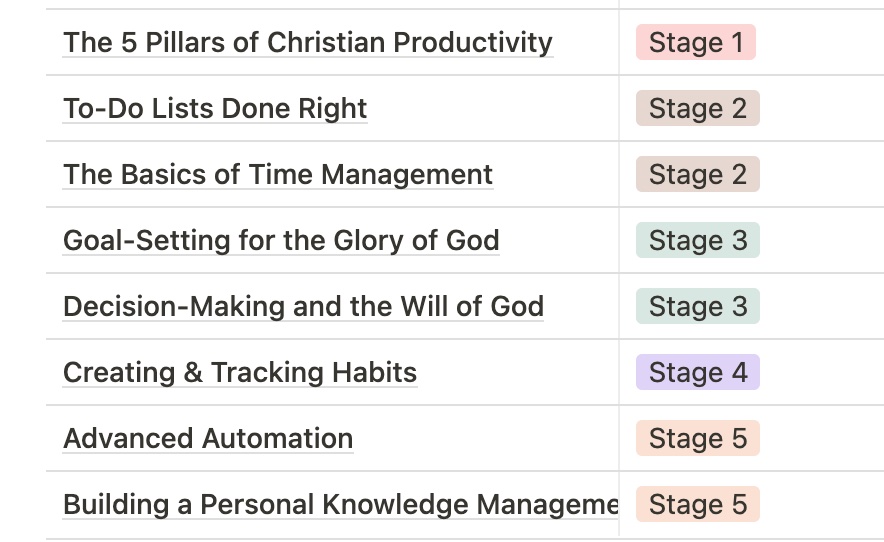This screenshot has width=884, height=542.
Task: Open "To-Do Lists Done Right" page
Action: (x=215, y=108)
